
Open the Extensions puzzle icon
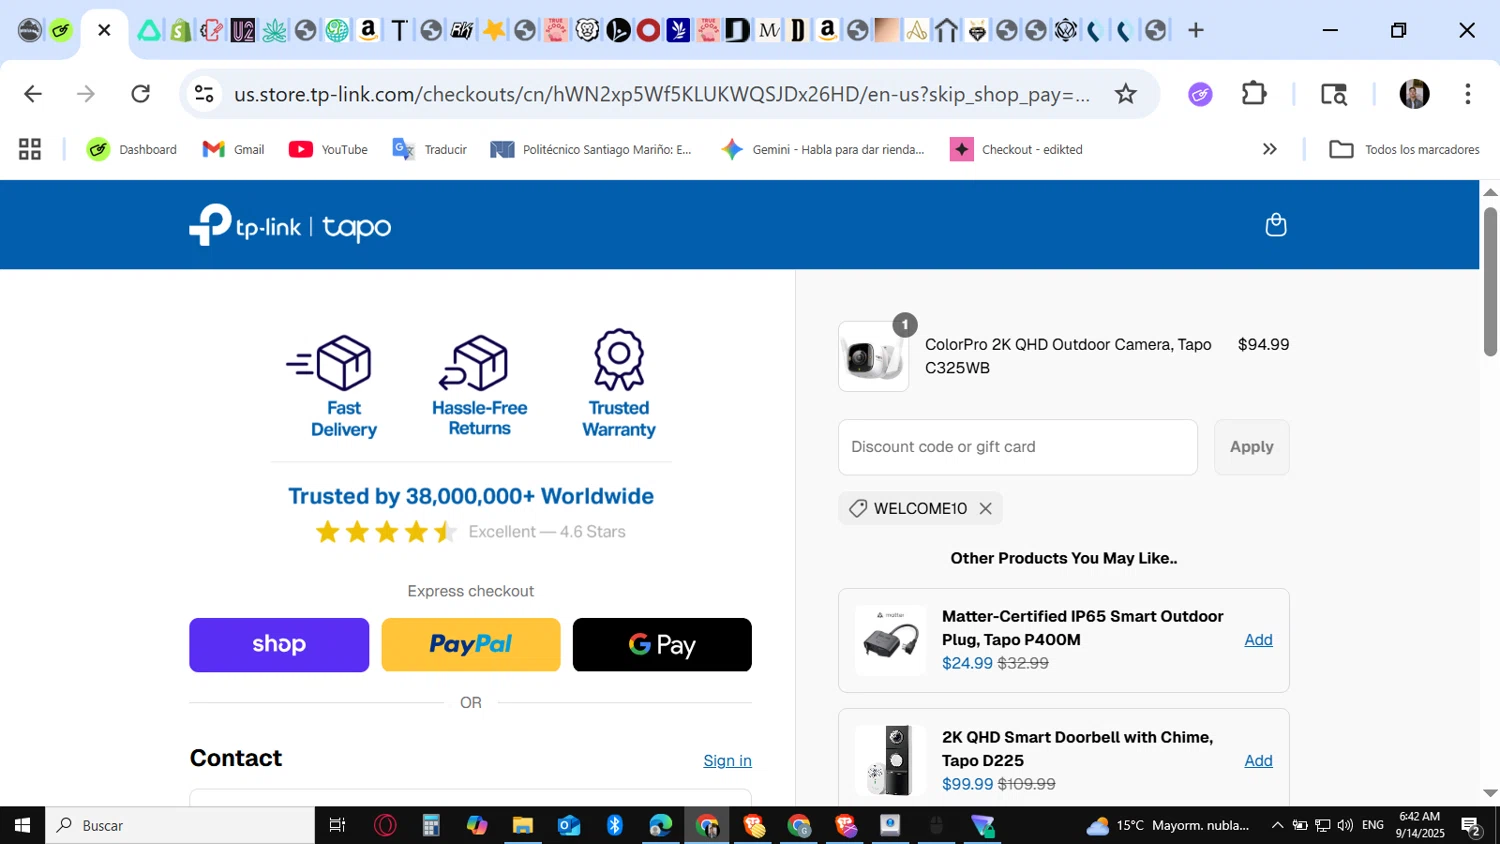click(1254, 94)
